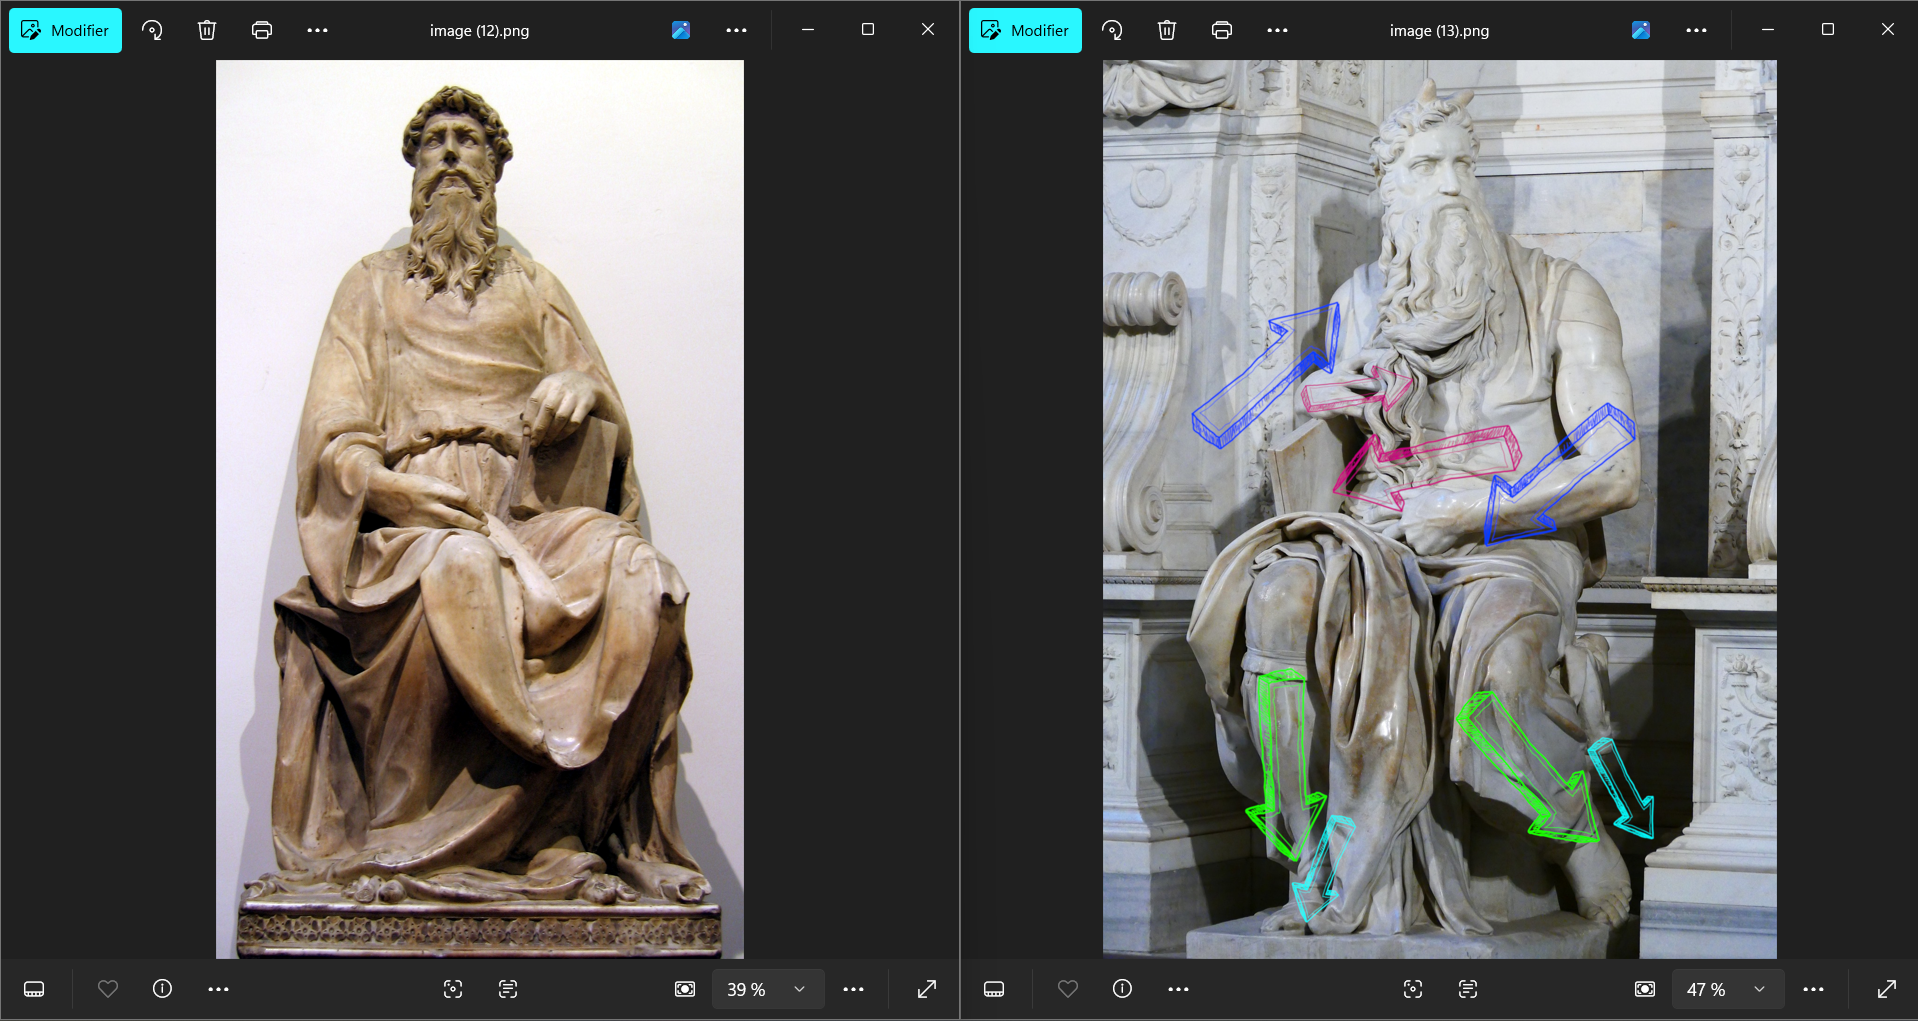Open info panel for image (12).png
This screenshot has height=1021, width=1918.
tap(162, 989)
